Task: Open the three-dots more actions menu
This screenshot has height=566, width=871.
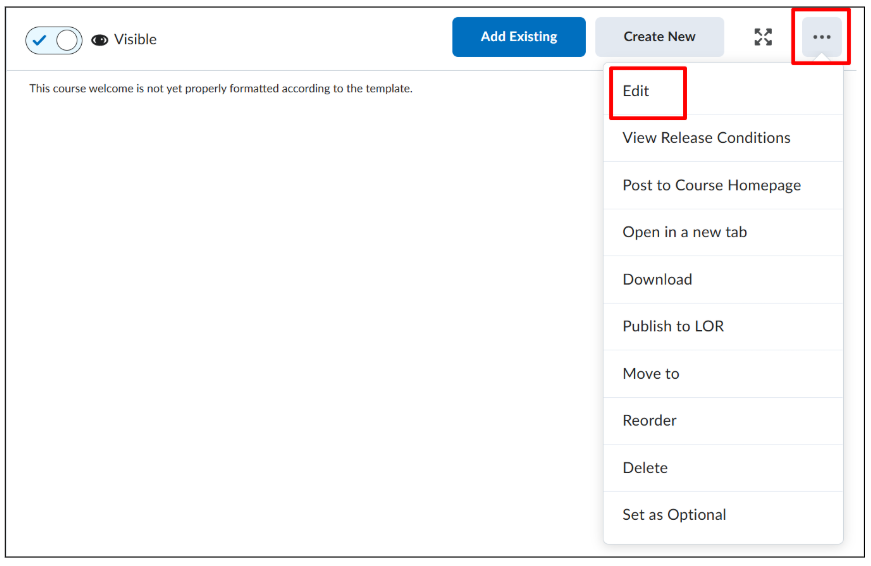Action: tap(821, 37)
